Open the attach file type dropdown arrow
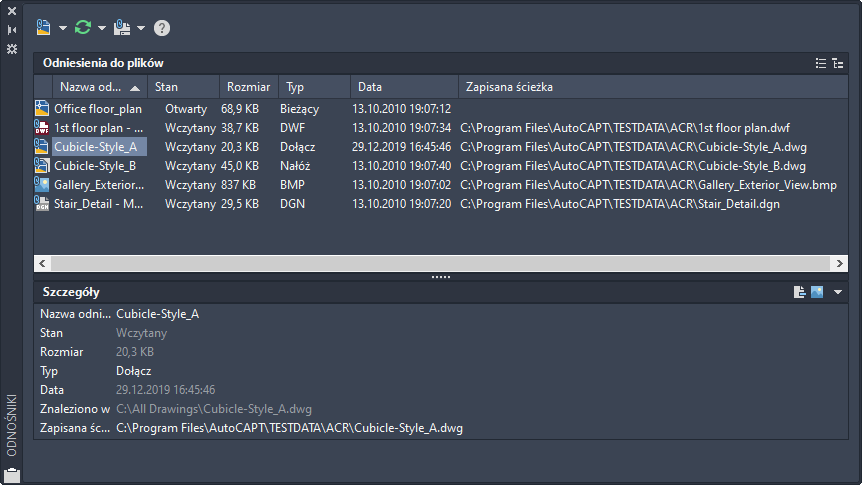 point(62,28)
